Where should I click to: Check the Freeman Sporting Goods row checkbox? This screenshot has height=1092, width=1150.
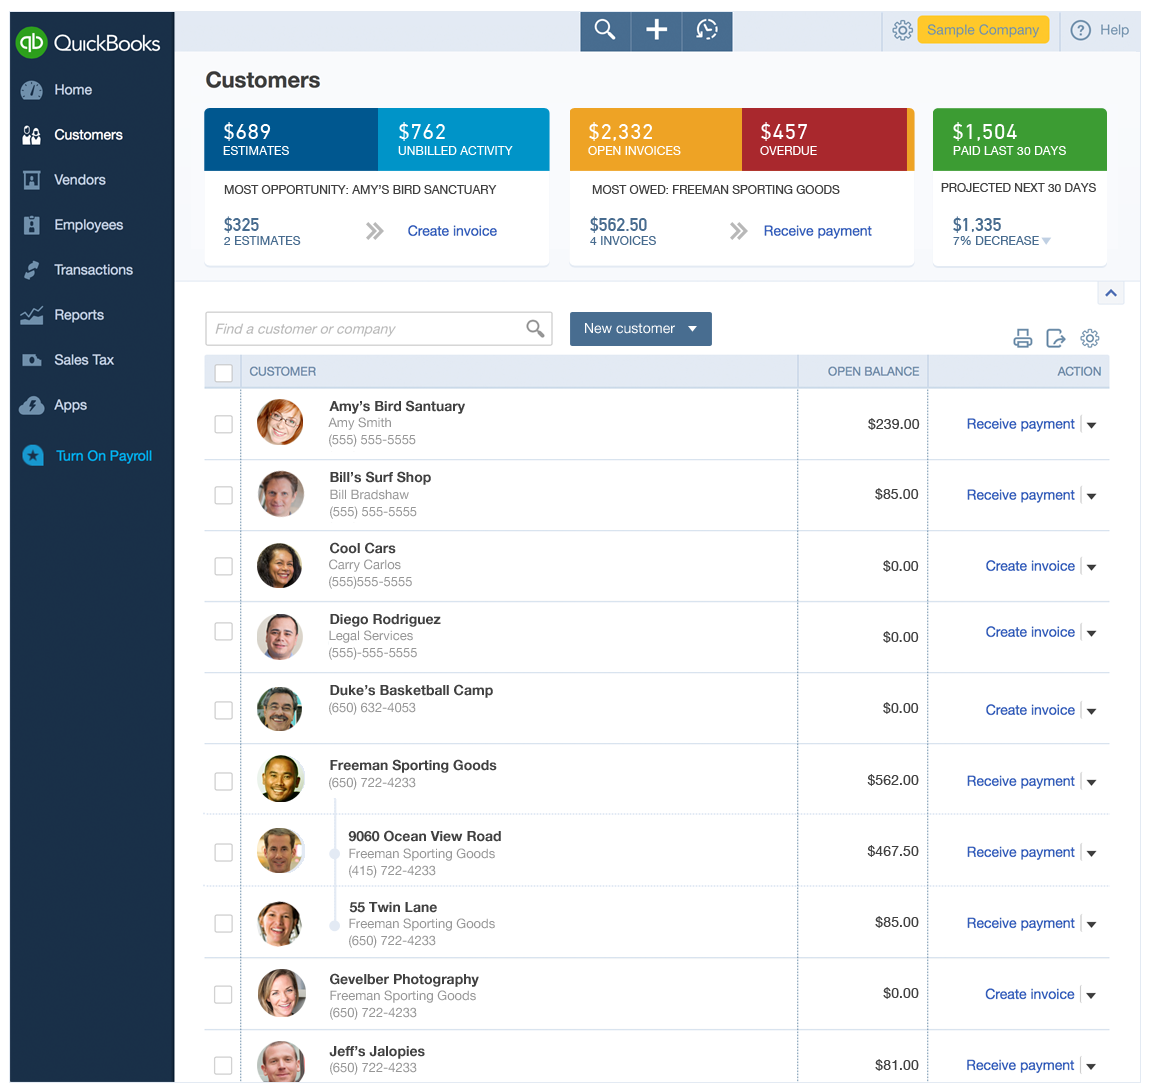[x=224, y=782]
